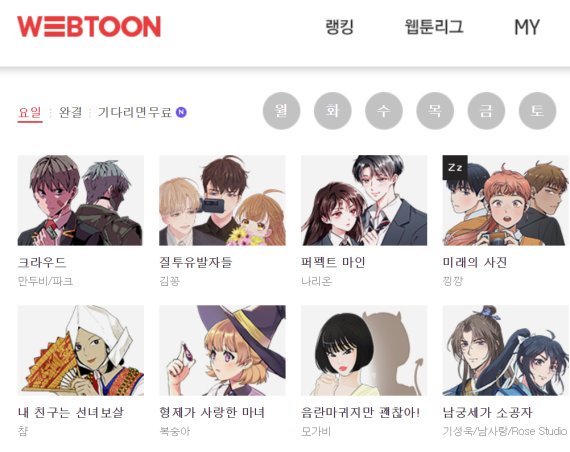Open the 웹툰리그 menu
Screen dimensions: 570x452
434,27
